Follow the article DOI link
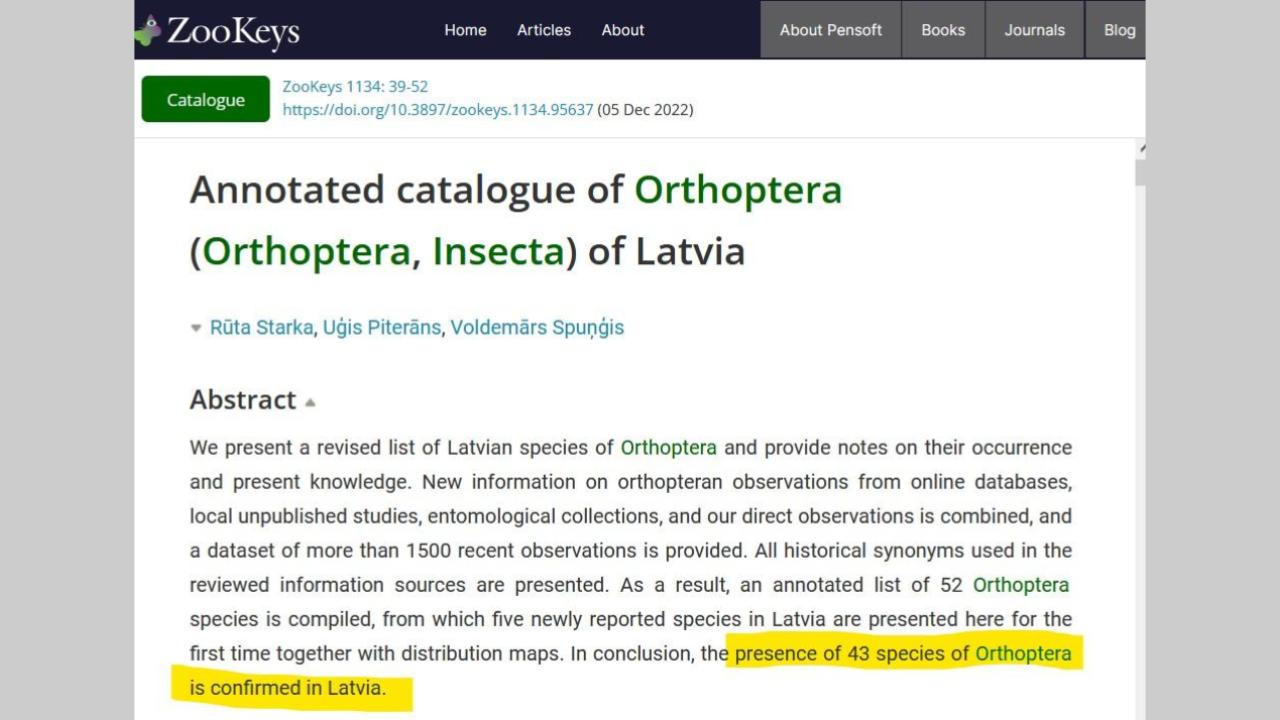 (437, 110)
